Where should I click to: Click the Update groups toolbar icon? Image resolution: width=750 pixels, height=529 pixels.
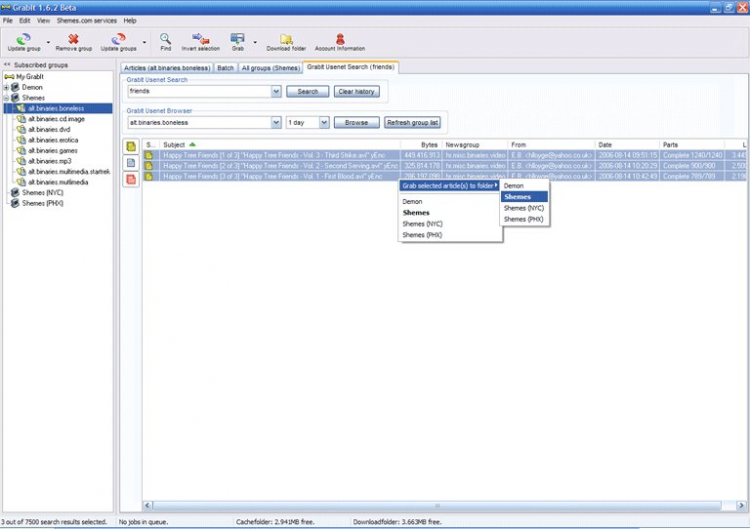click(x=118, y=39)
